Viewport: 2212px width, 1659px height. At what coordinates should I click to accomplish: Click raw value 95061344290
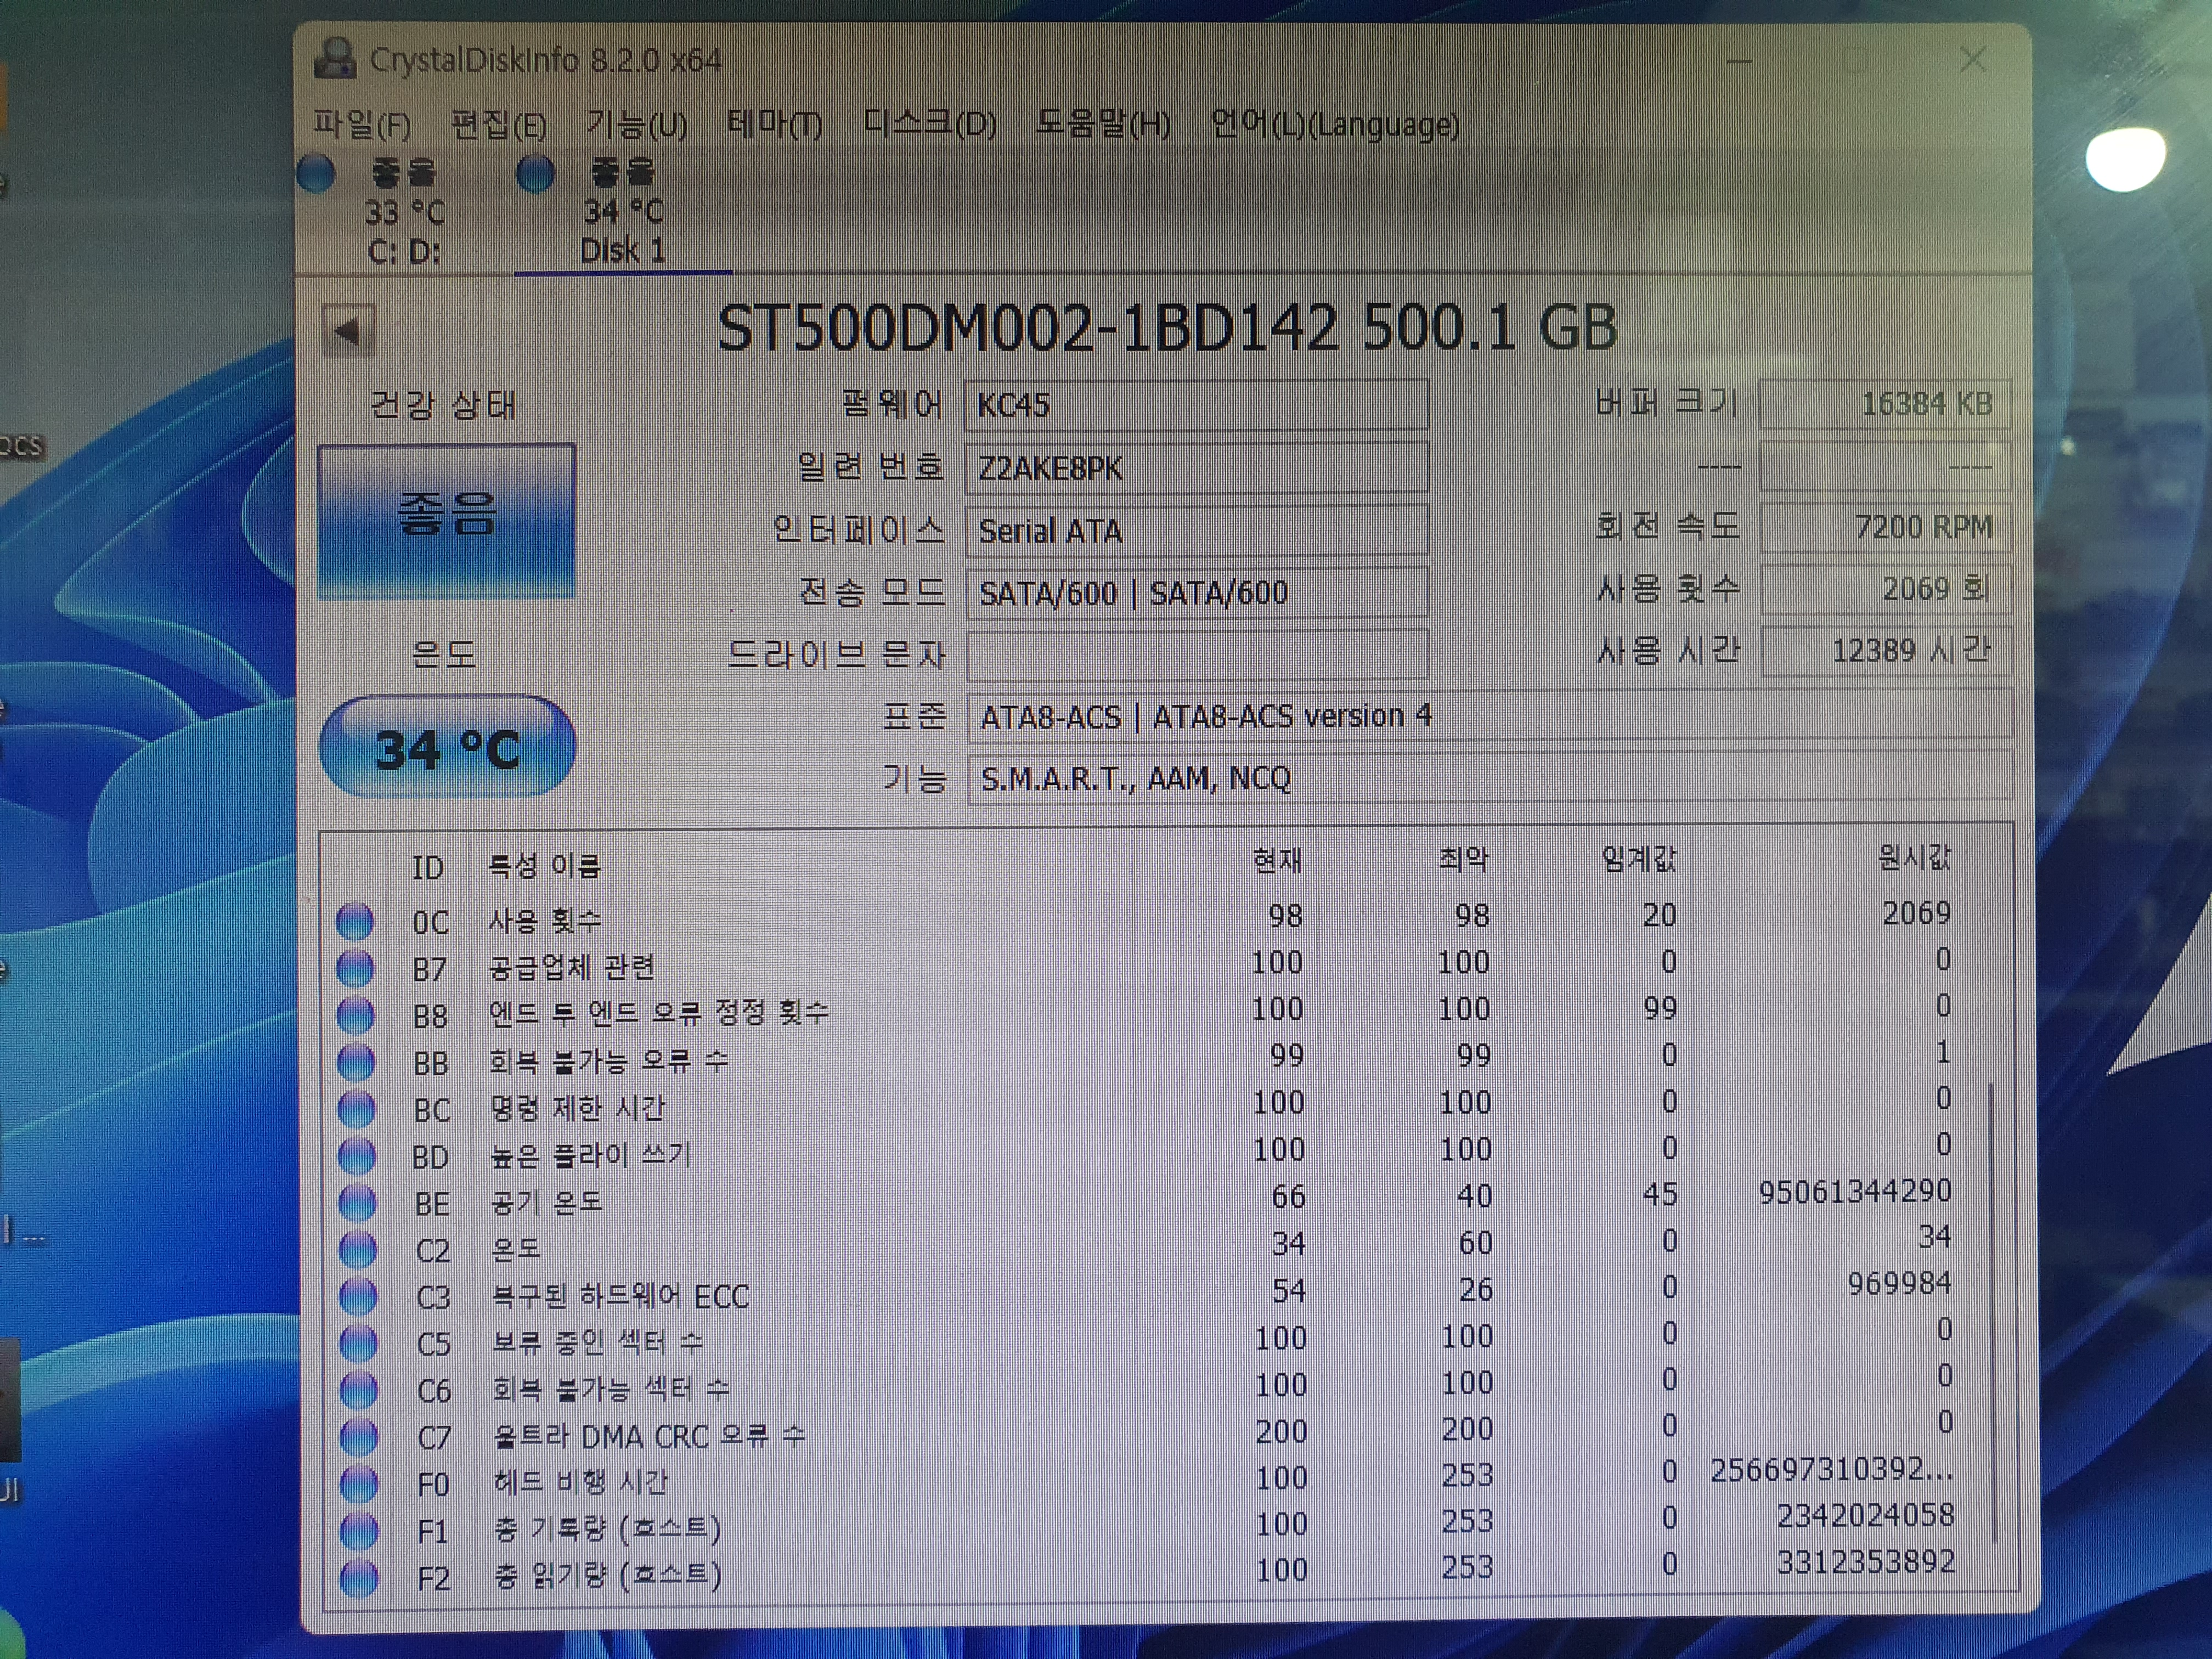pyautogui.click(x=1855, y=1191)
